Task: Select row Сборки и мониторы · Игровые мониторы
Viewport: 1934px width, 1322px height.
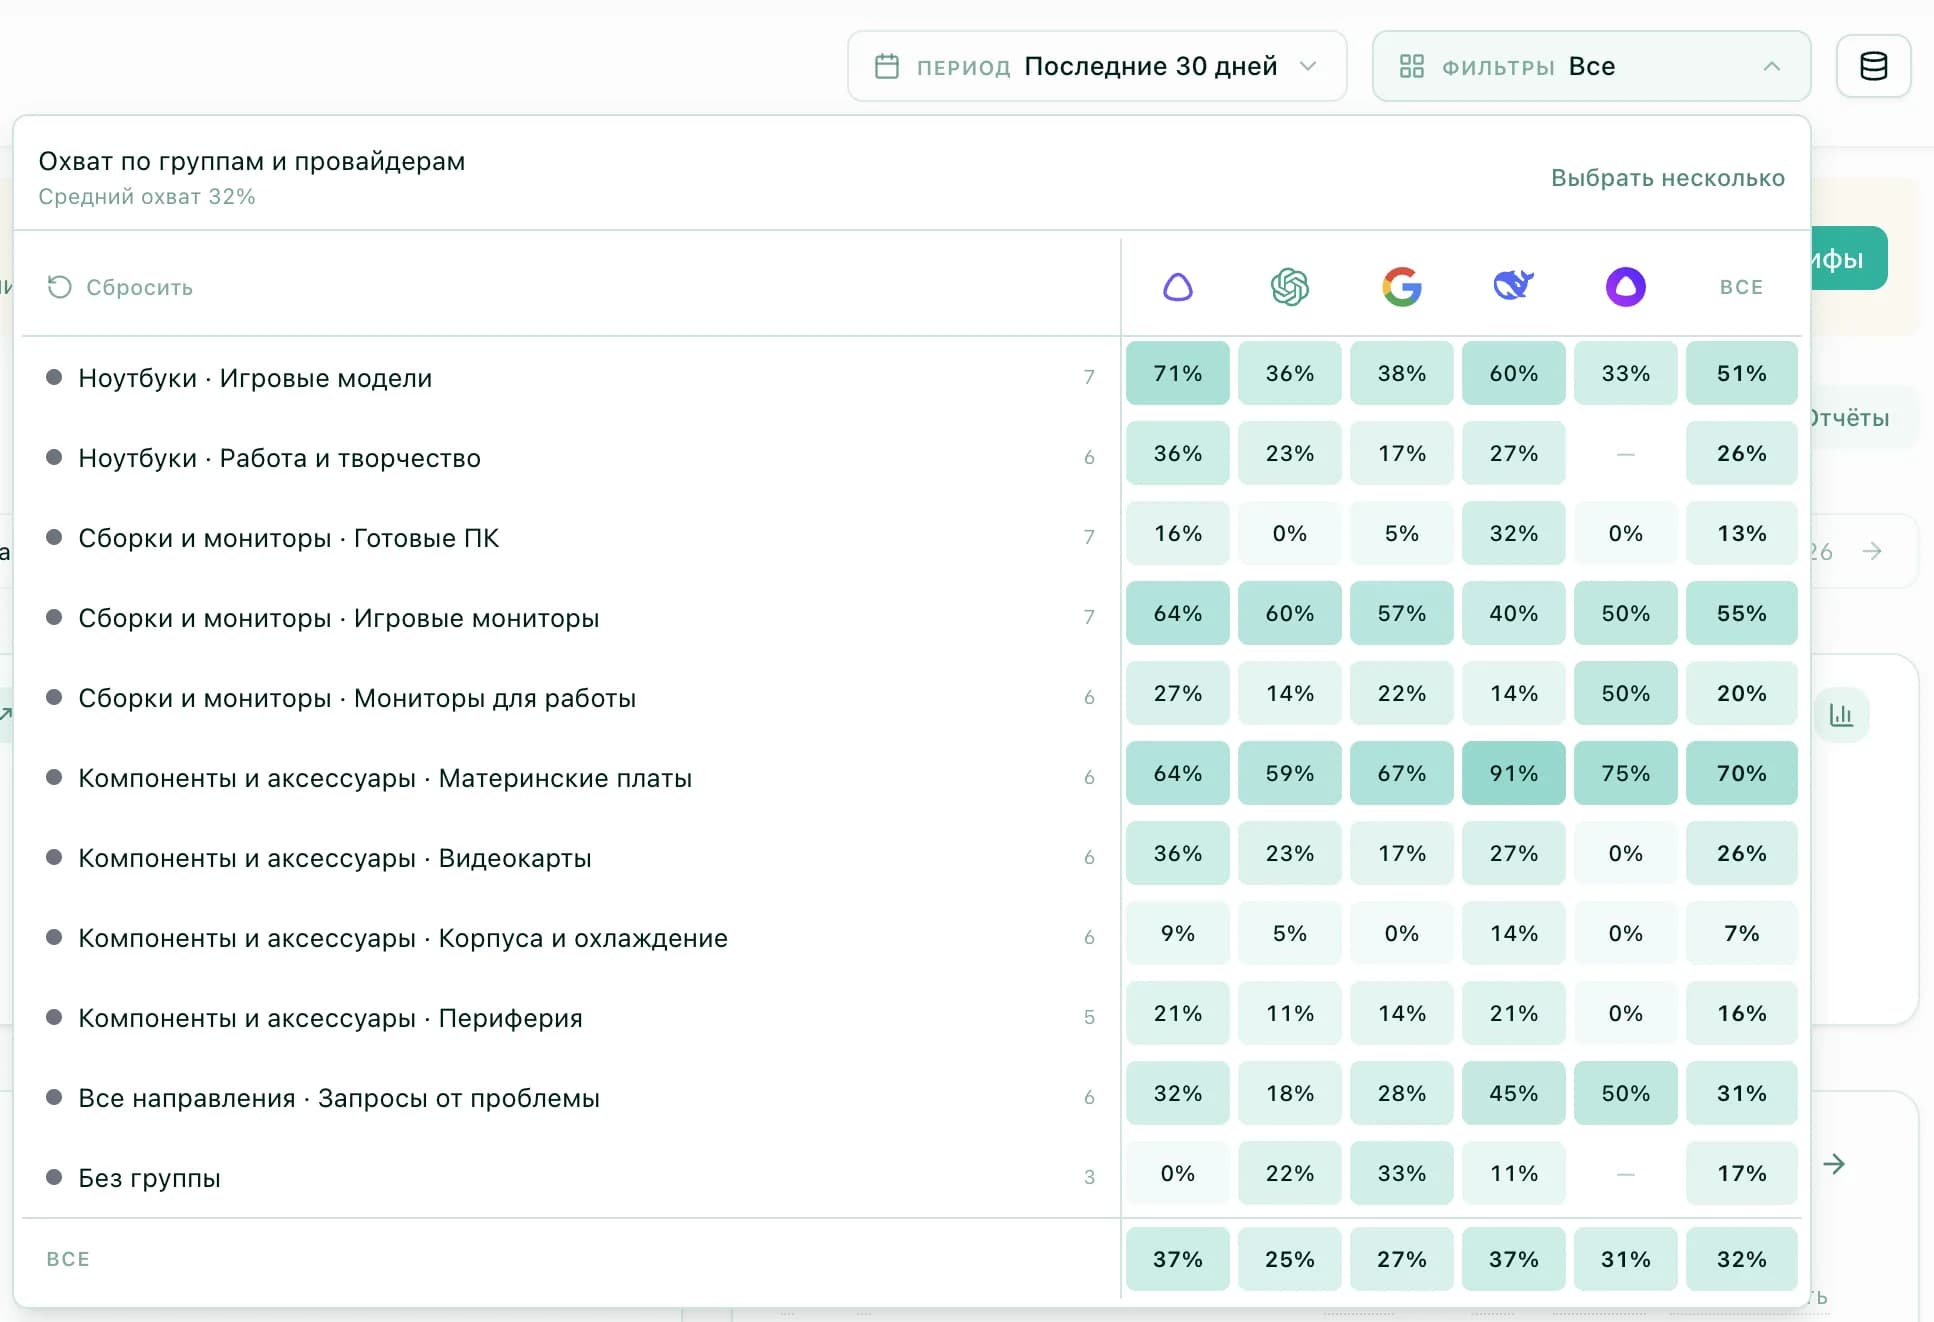Action: click(x=571, y=618)
